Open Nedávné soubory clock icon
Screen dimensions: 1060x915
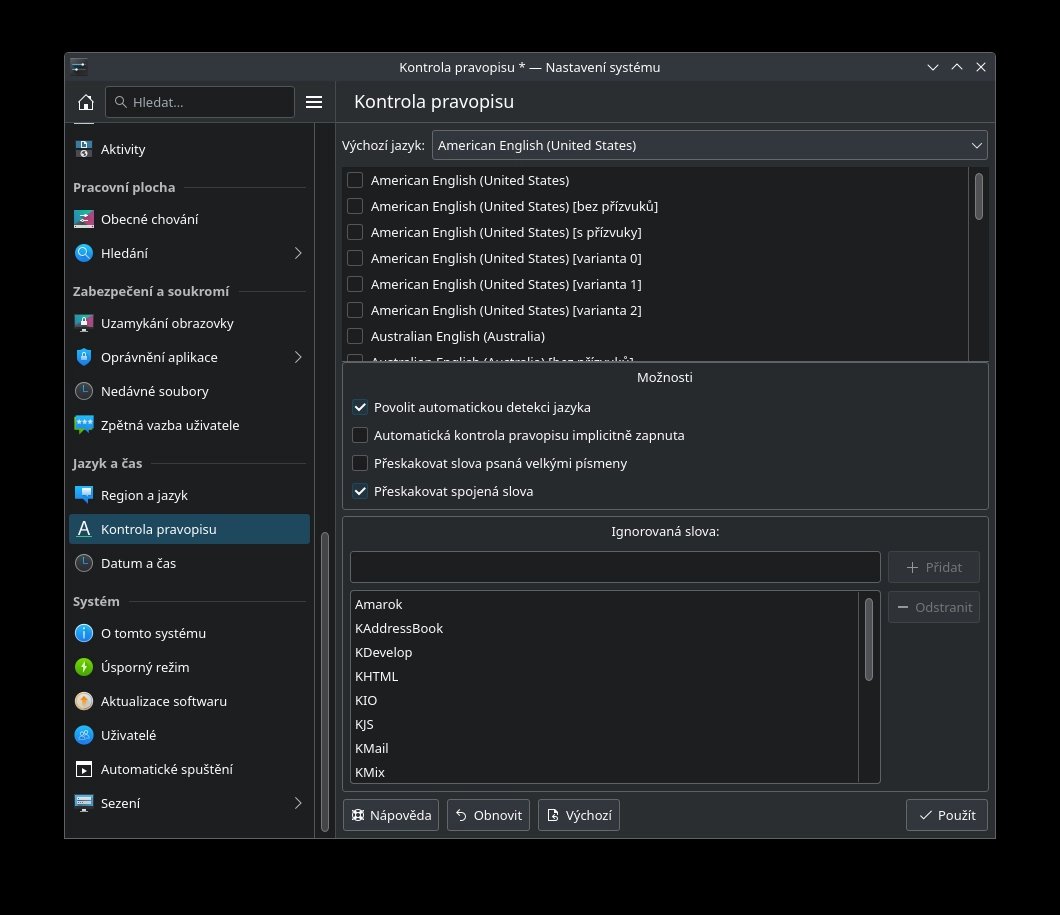click(x=84, y=391)
